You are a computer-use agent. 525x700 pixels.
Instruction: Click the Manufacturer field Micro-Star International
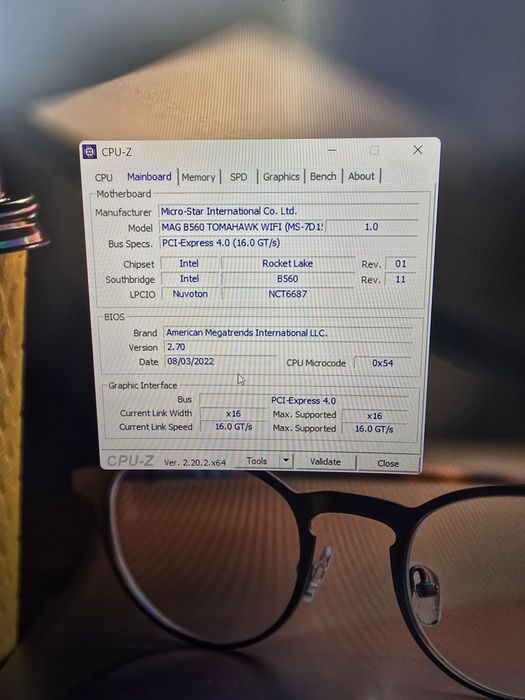pos(288,211)
